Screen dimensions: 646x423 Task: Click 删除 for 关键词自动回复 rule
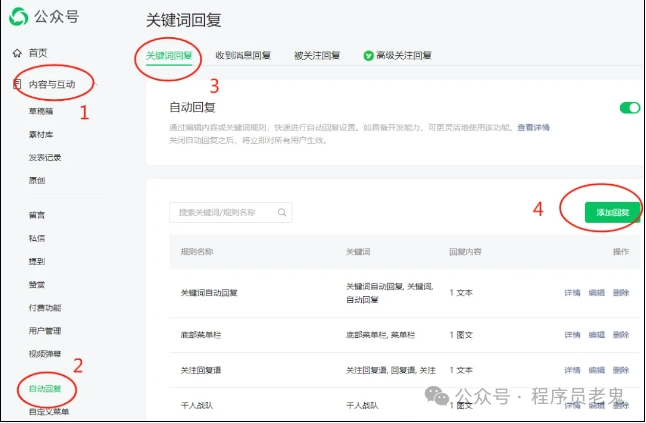point(621,293)
